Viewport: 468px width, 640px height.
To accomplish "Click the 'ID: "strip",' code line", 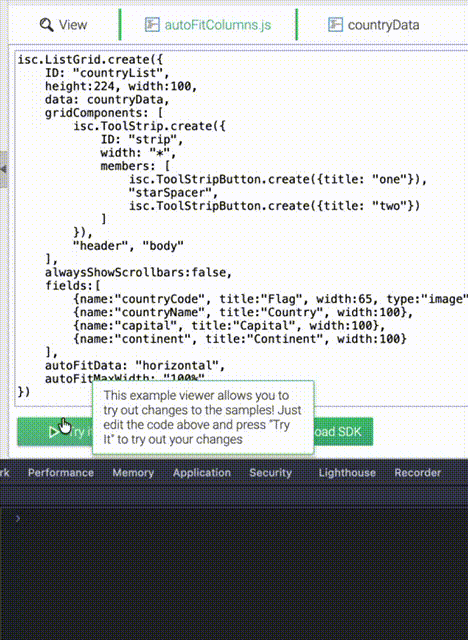I will tap(142, 140).
